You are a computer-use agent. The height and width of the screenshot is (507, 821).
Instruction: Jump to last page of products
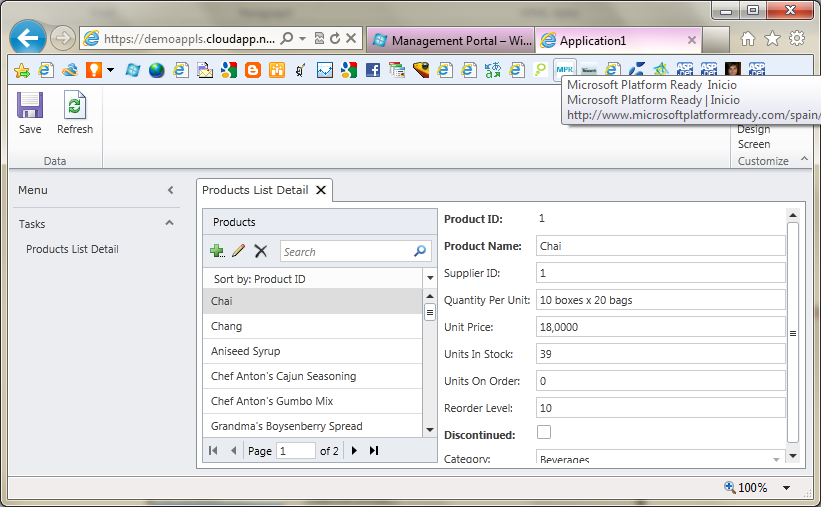(x=374, y=451)
